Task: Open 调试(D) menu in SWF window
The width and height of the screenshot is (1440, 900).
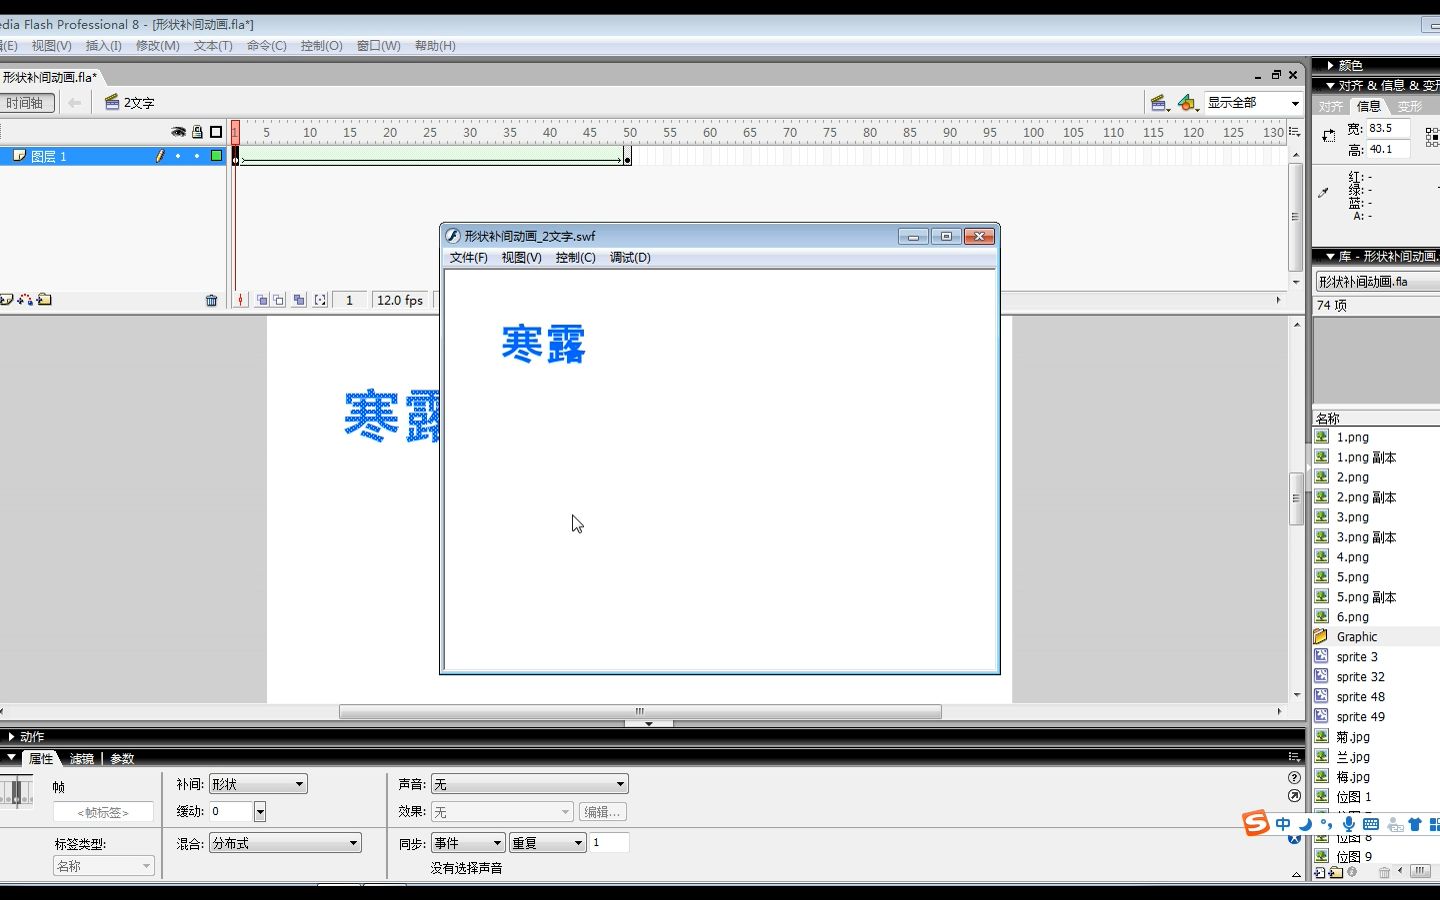Action: tap(630, 258)
